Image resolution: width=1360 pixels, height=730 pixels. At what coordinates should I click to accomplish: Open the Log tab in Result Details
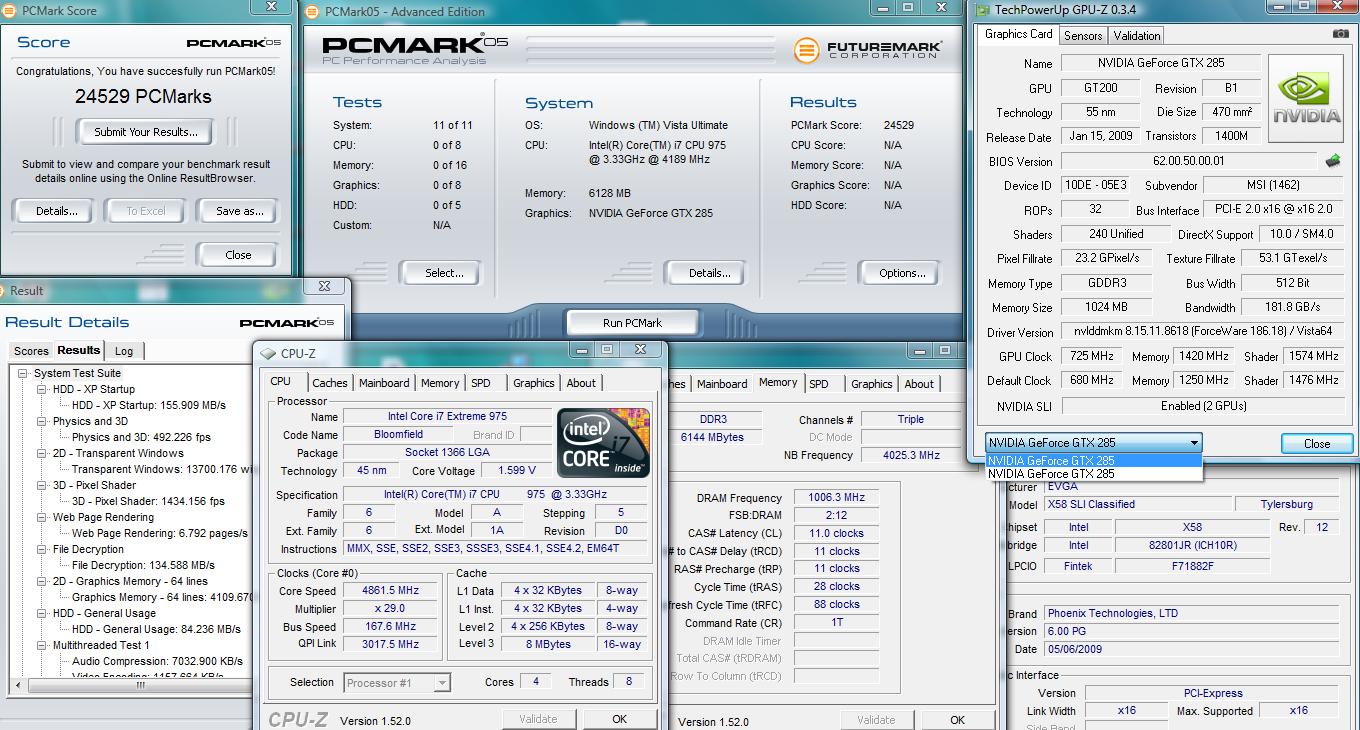(124, 351)
